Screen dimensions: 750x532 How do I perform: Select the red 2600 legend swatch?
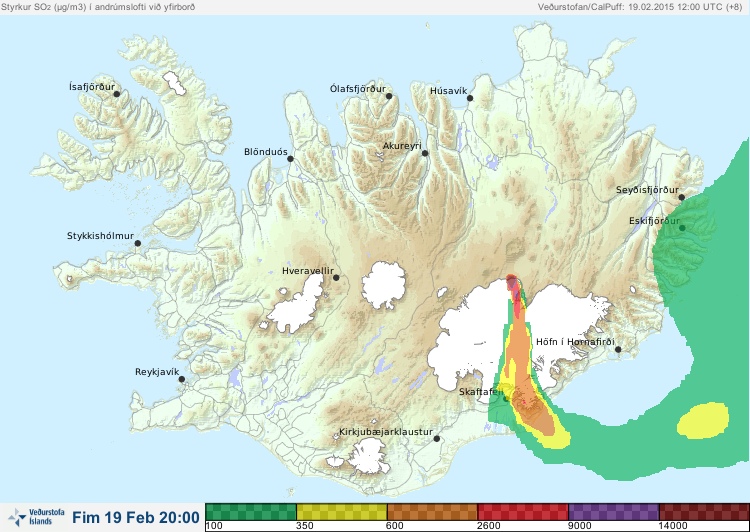pyautogui.click(x=523, y=512)
